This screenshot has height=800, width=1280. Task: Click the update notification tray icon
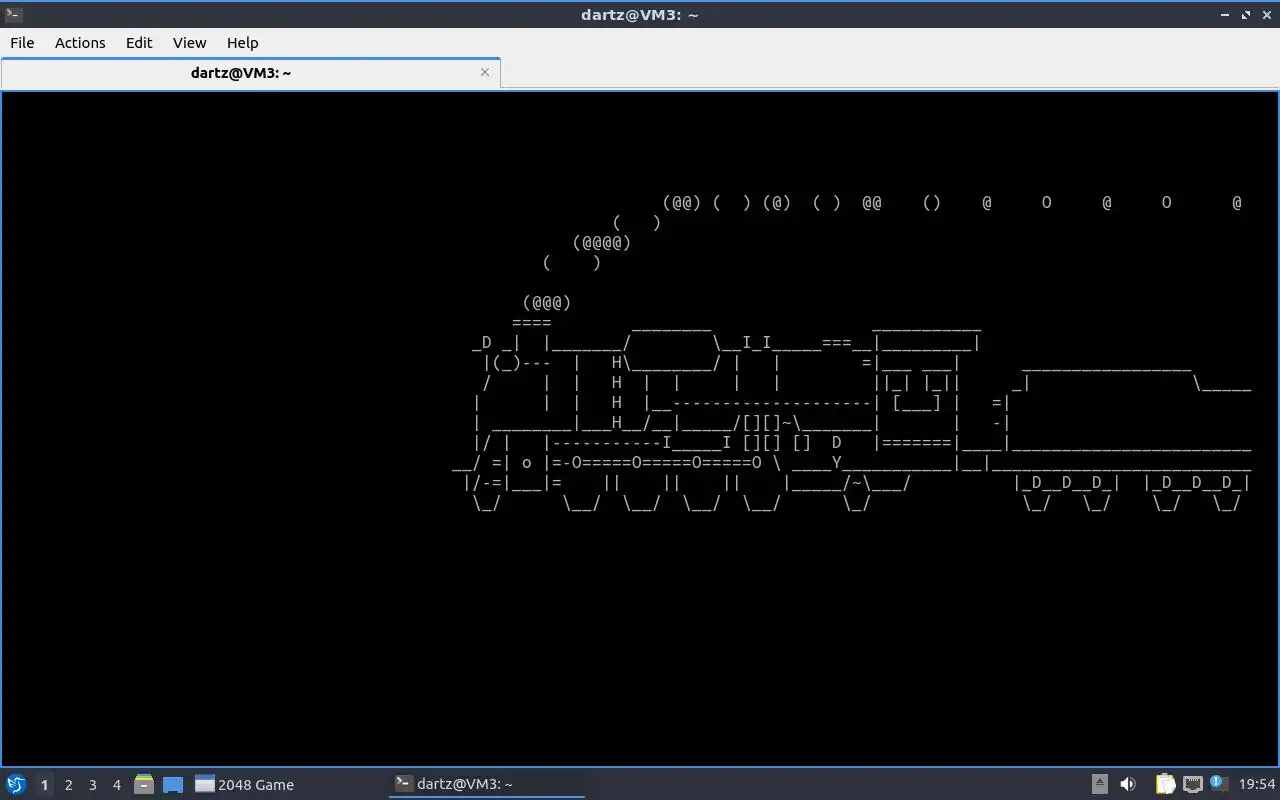pos(1218,783)
